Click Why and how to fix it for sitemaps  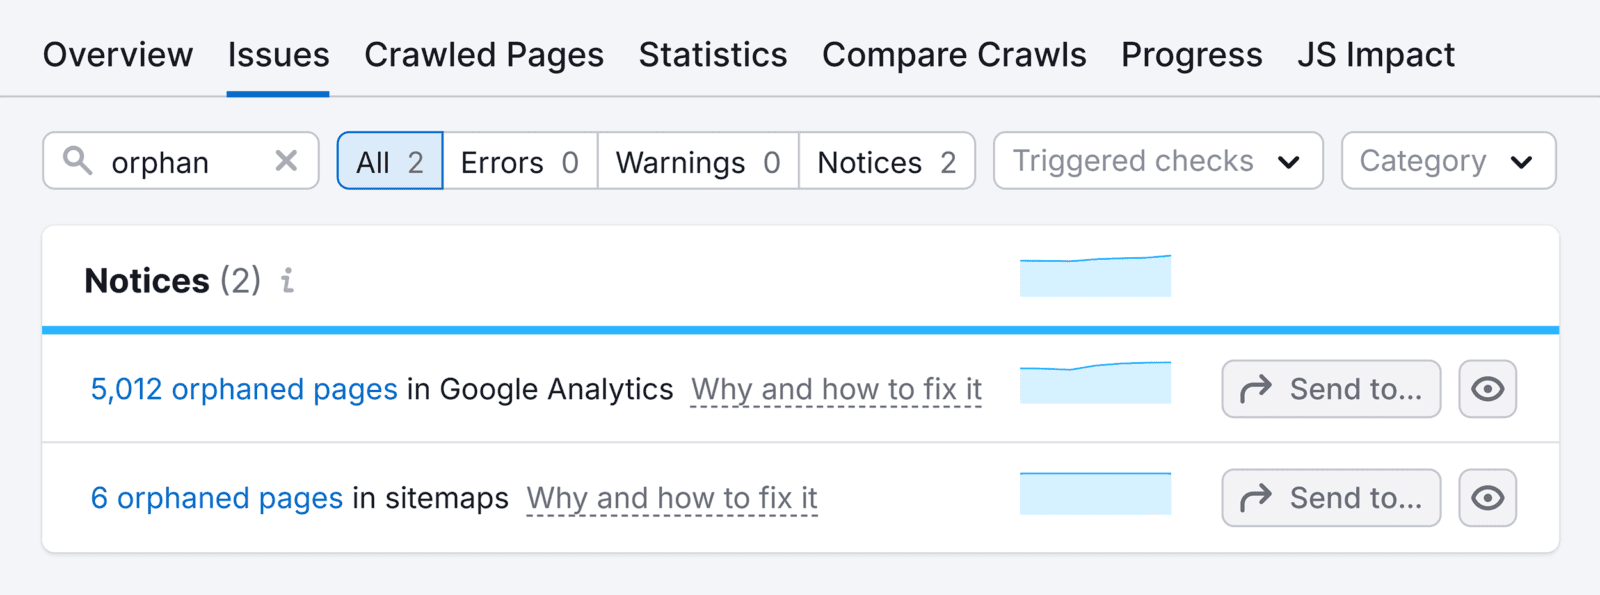672,498
